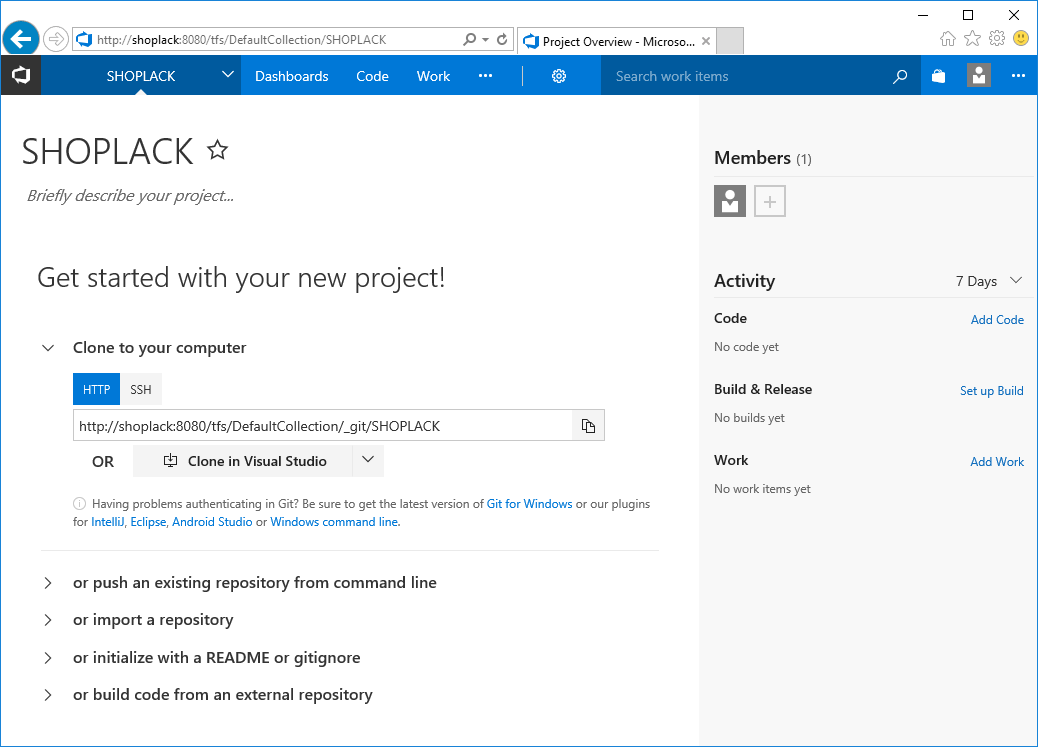
Task: Favorite the SHOPLACK project with star icon
Action: [x=218, y=150]
